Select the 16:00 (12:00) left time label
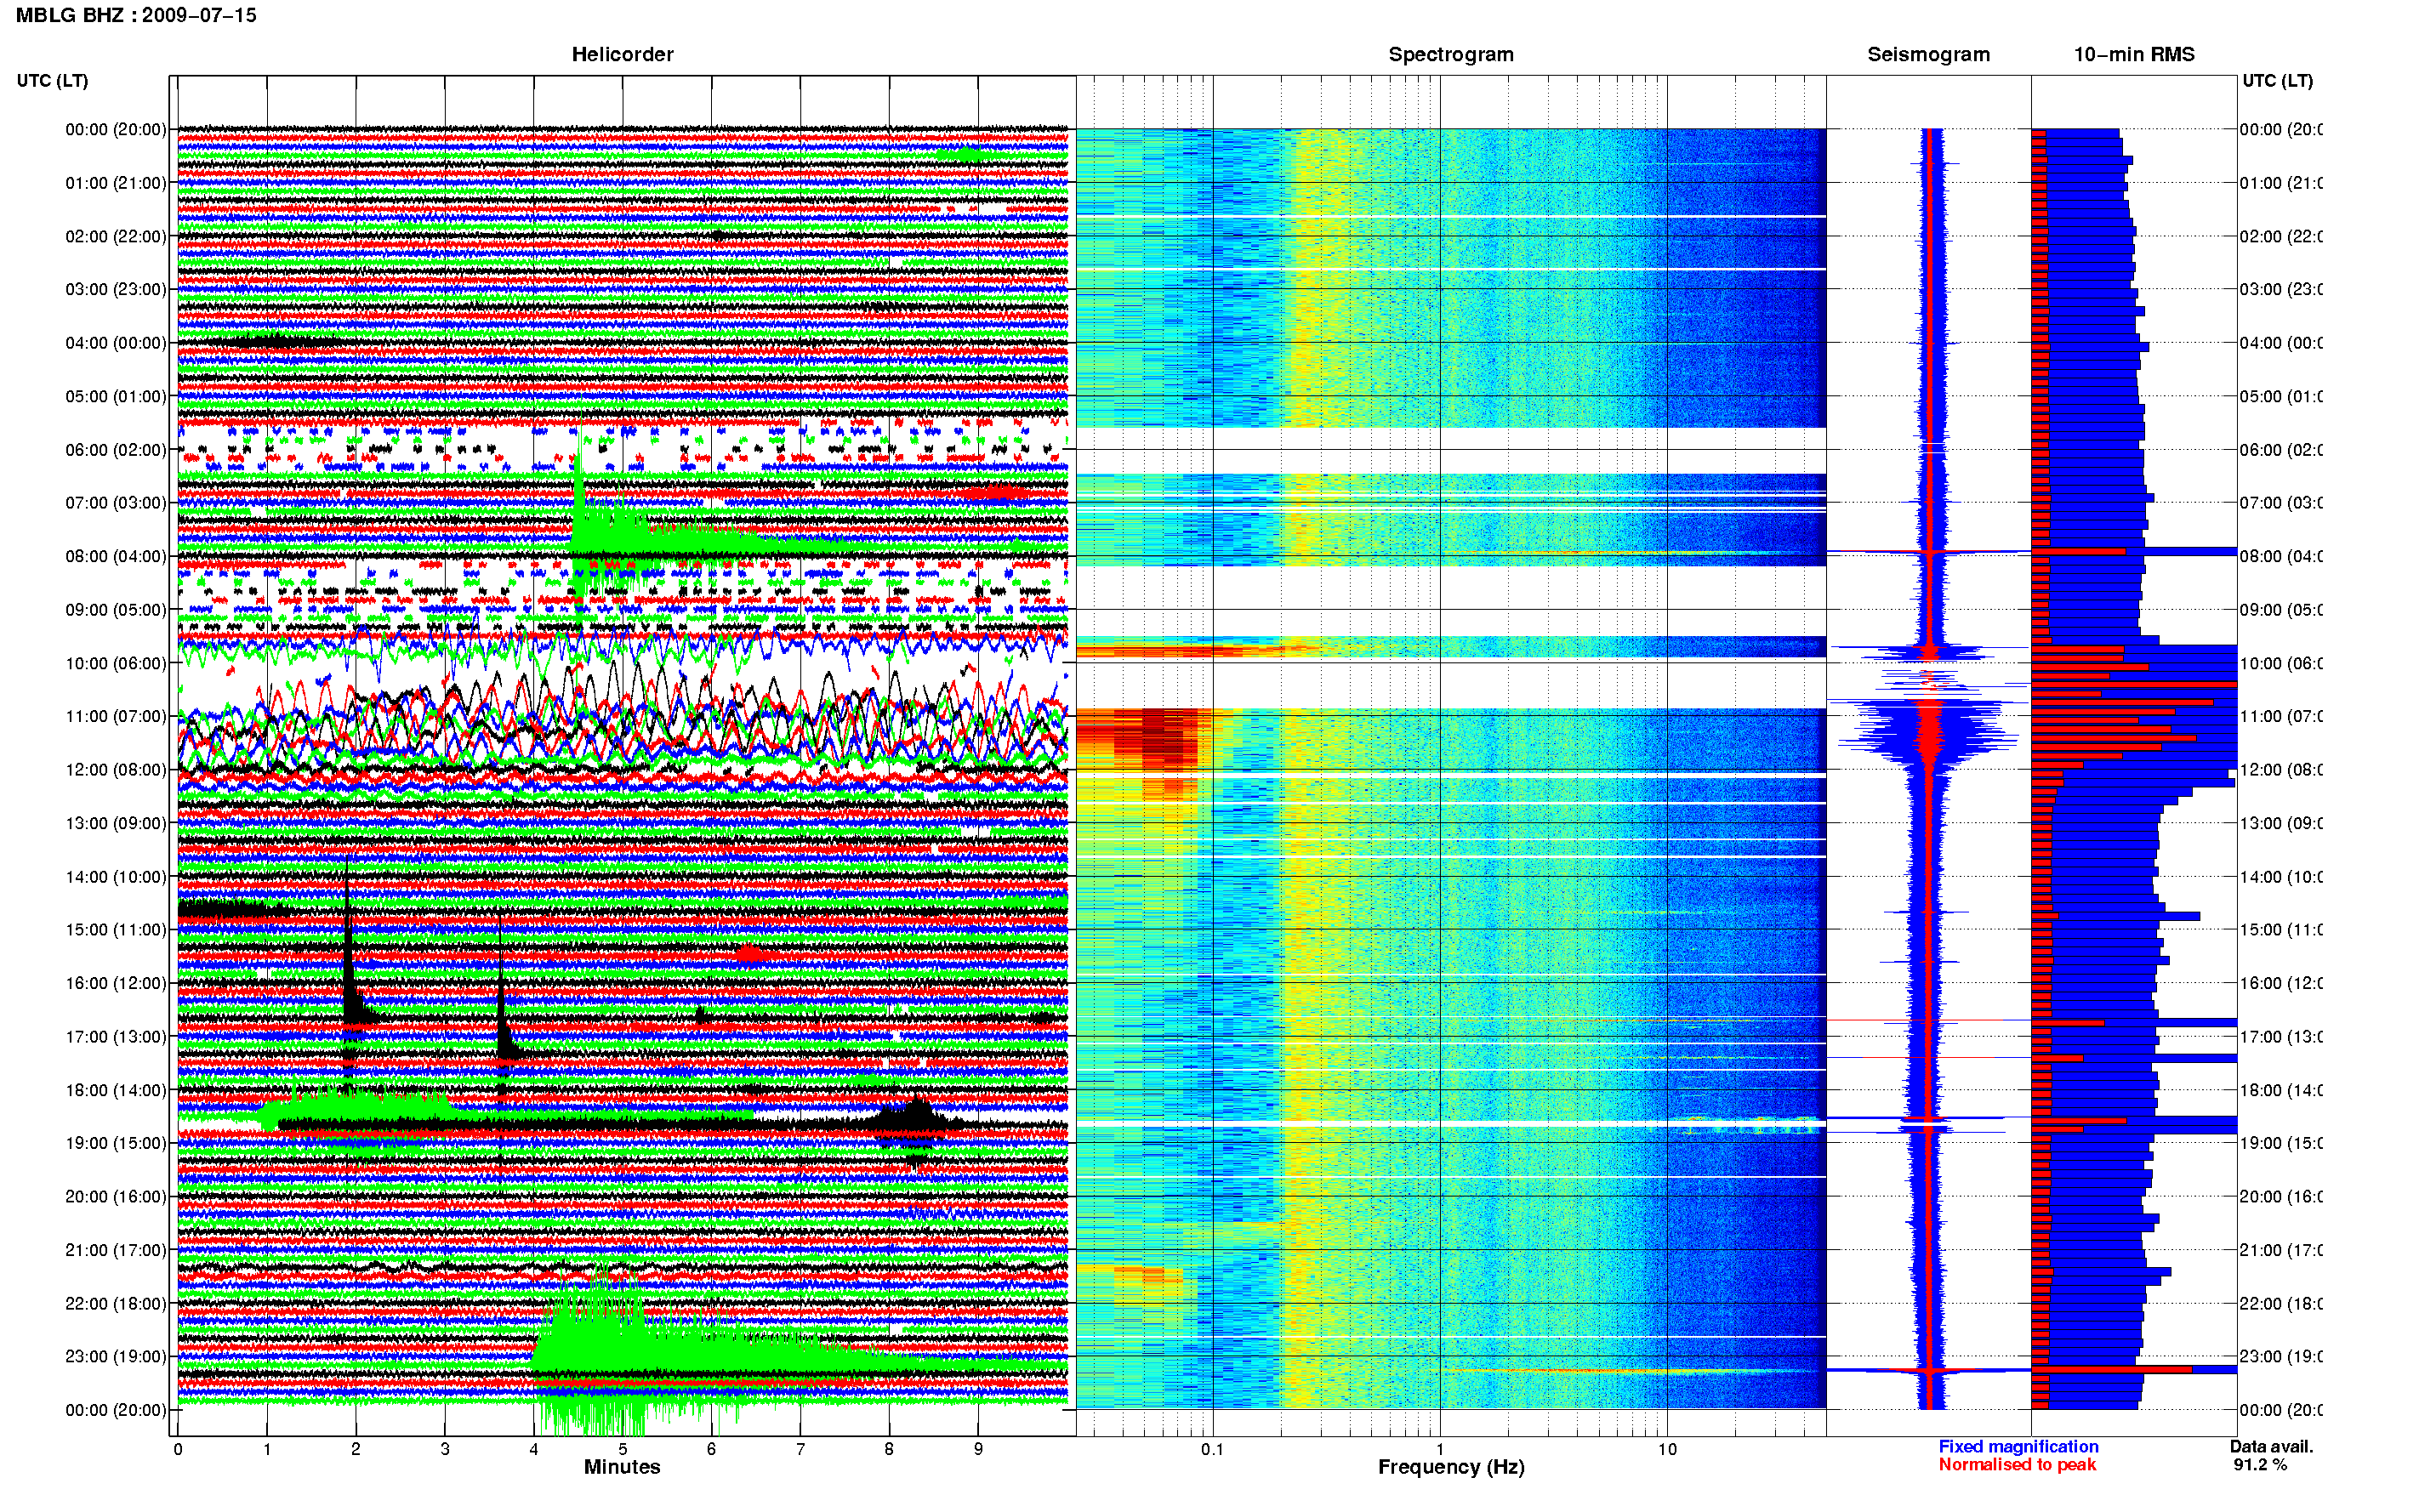Viewport: 2419px width, 1512px height. click(115, 983)
